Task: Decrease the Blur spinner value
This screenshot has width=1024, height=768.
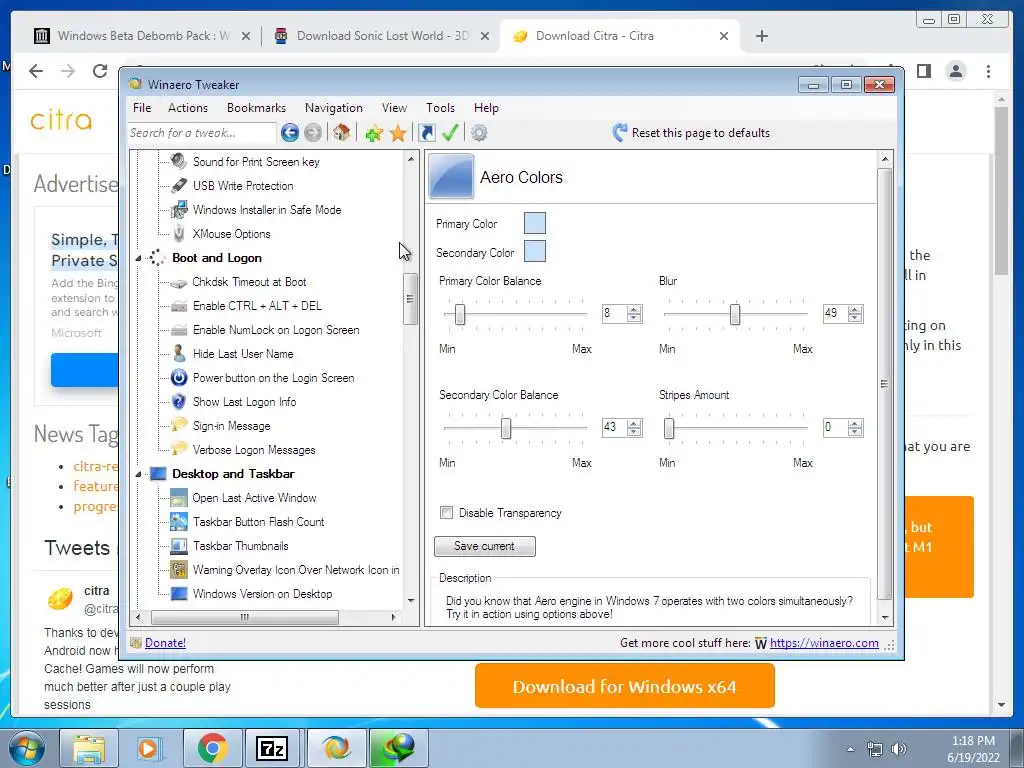Action: [x=855, y=318]
